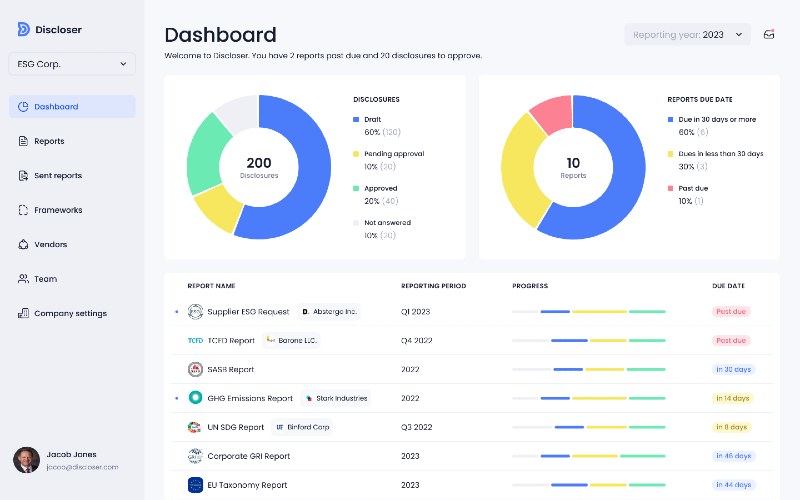Click Past due badge for Supplier ESG Request
The width and height of the screenshot is (800, 500).
(x=731, y=312)
